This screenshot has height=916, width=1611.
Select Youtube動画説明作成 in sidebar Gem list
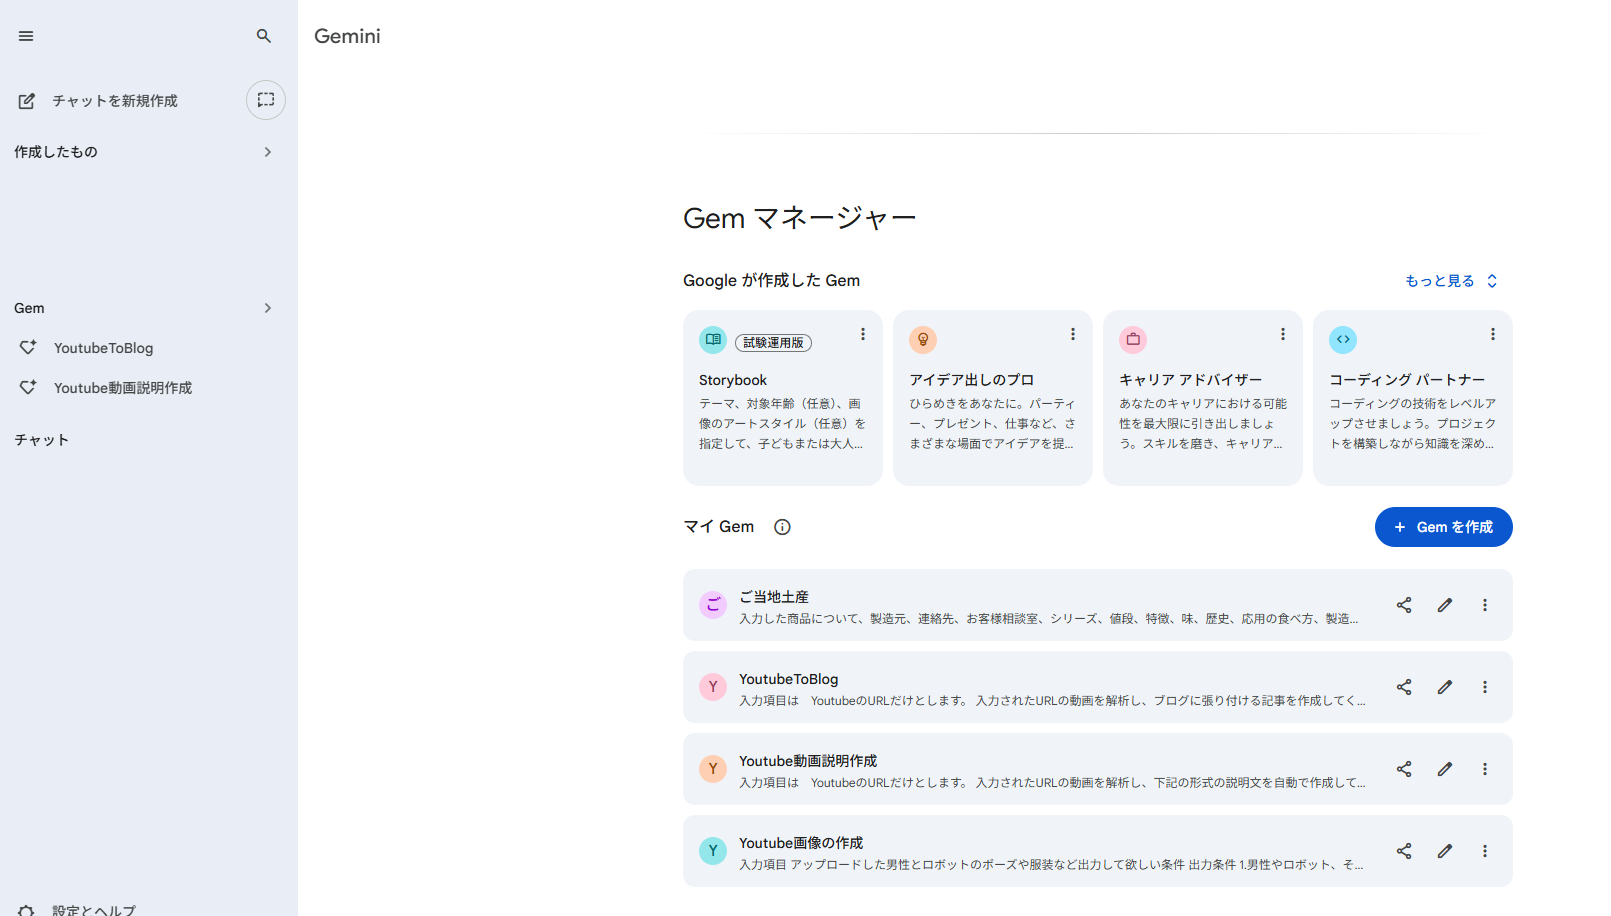click(122, 388)
